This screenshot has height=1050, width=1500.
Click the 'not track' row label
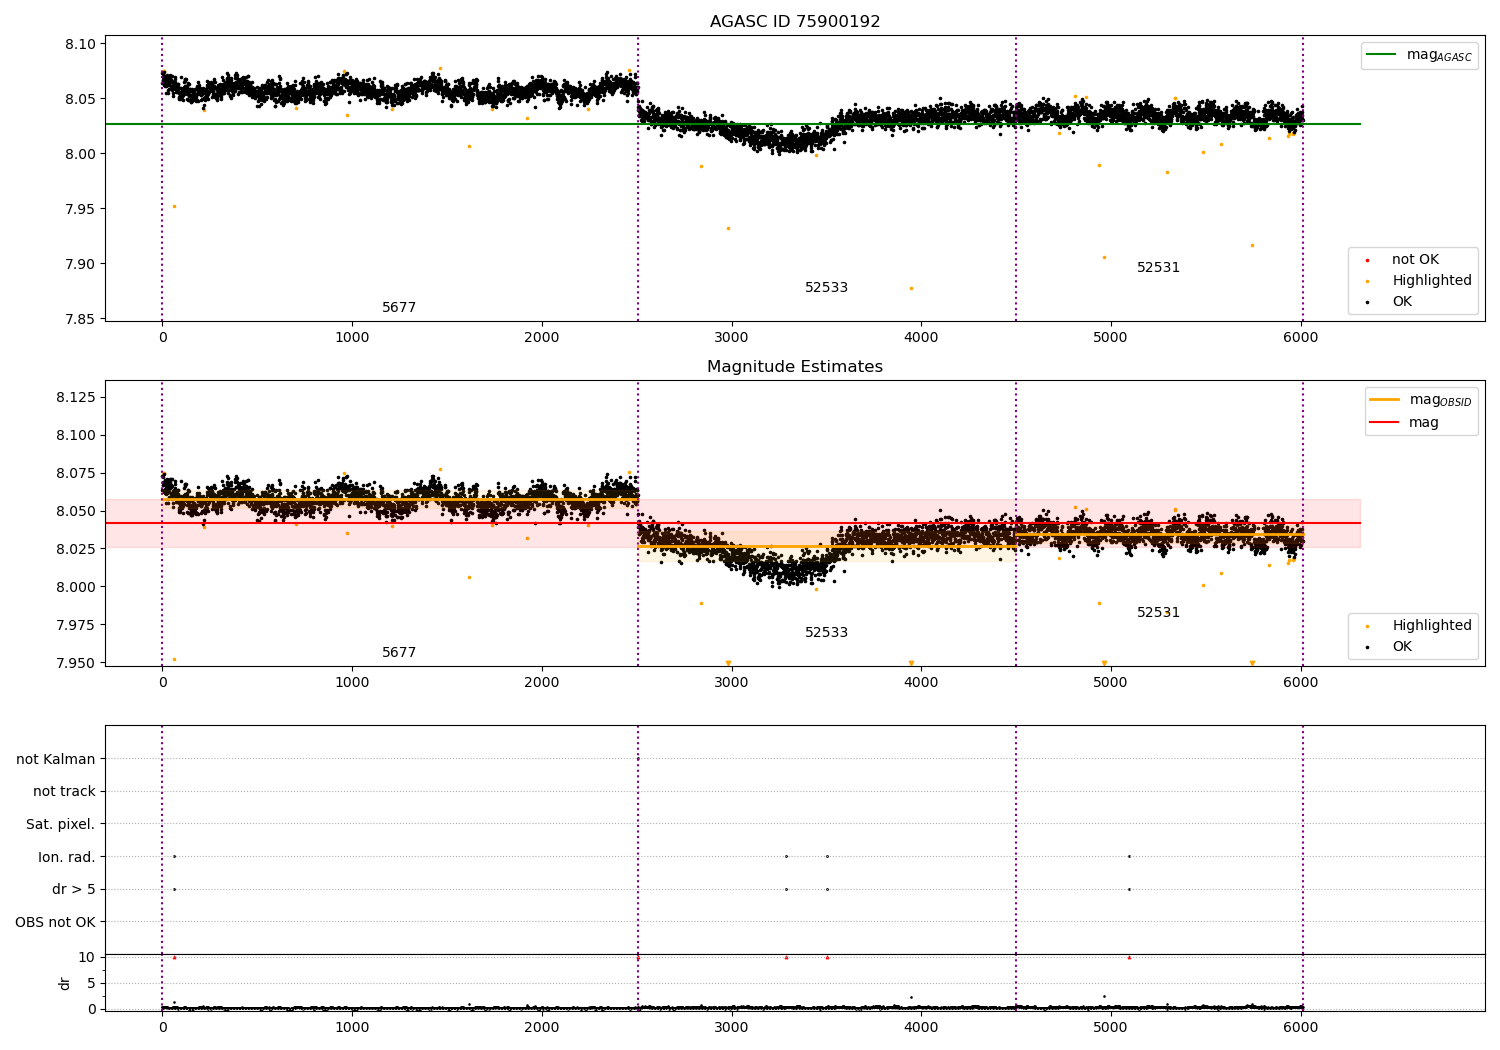tap(64, 792)
